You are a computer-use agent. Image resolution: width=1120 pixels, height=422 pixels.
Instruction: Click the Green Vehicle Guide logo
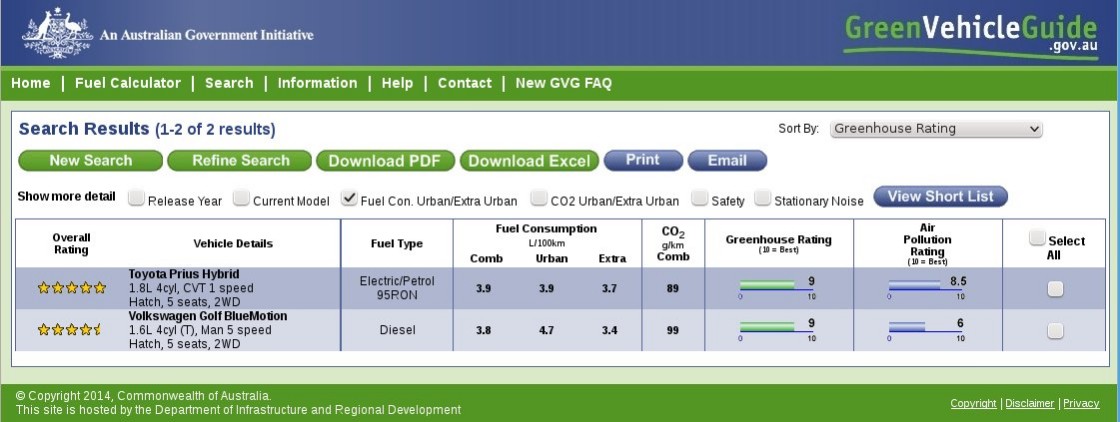coord(971,35)
